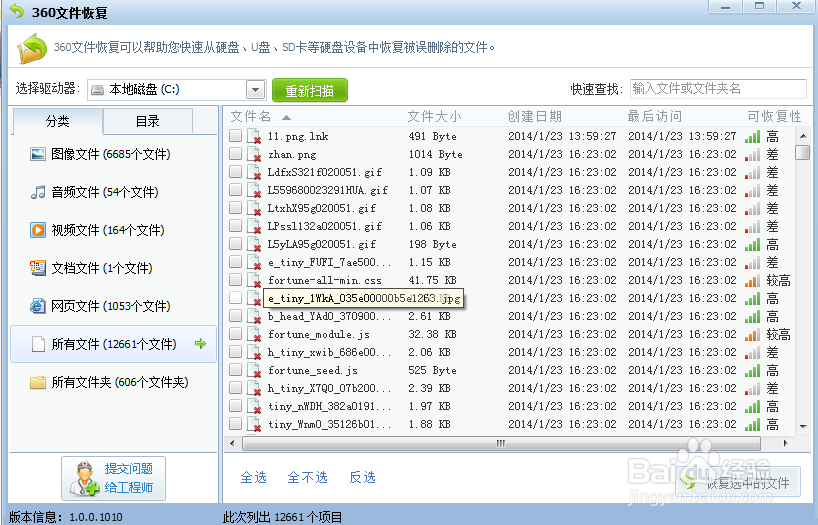Click the vertical scrollbar down arrow
818x525 pixels.
[x=803, y=426]
